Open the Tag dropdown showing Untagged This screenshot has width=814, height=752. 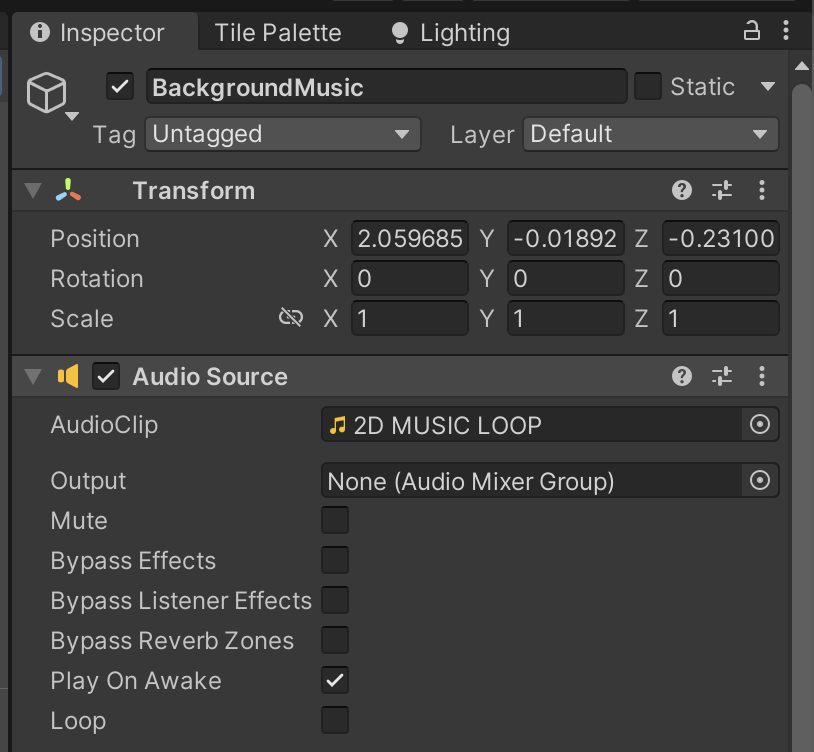click(282, 134)
